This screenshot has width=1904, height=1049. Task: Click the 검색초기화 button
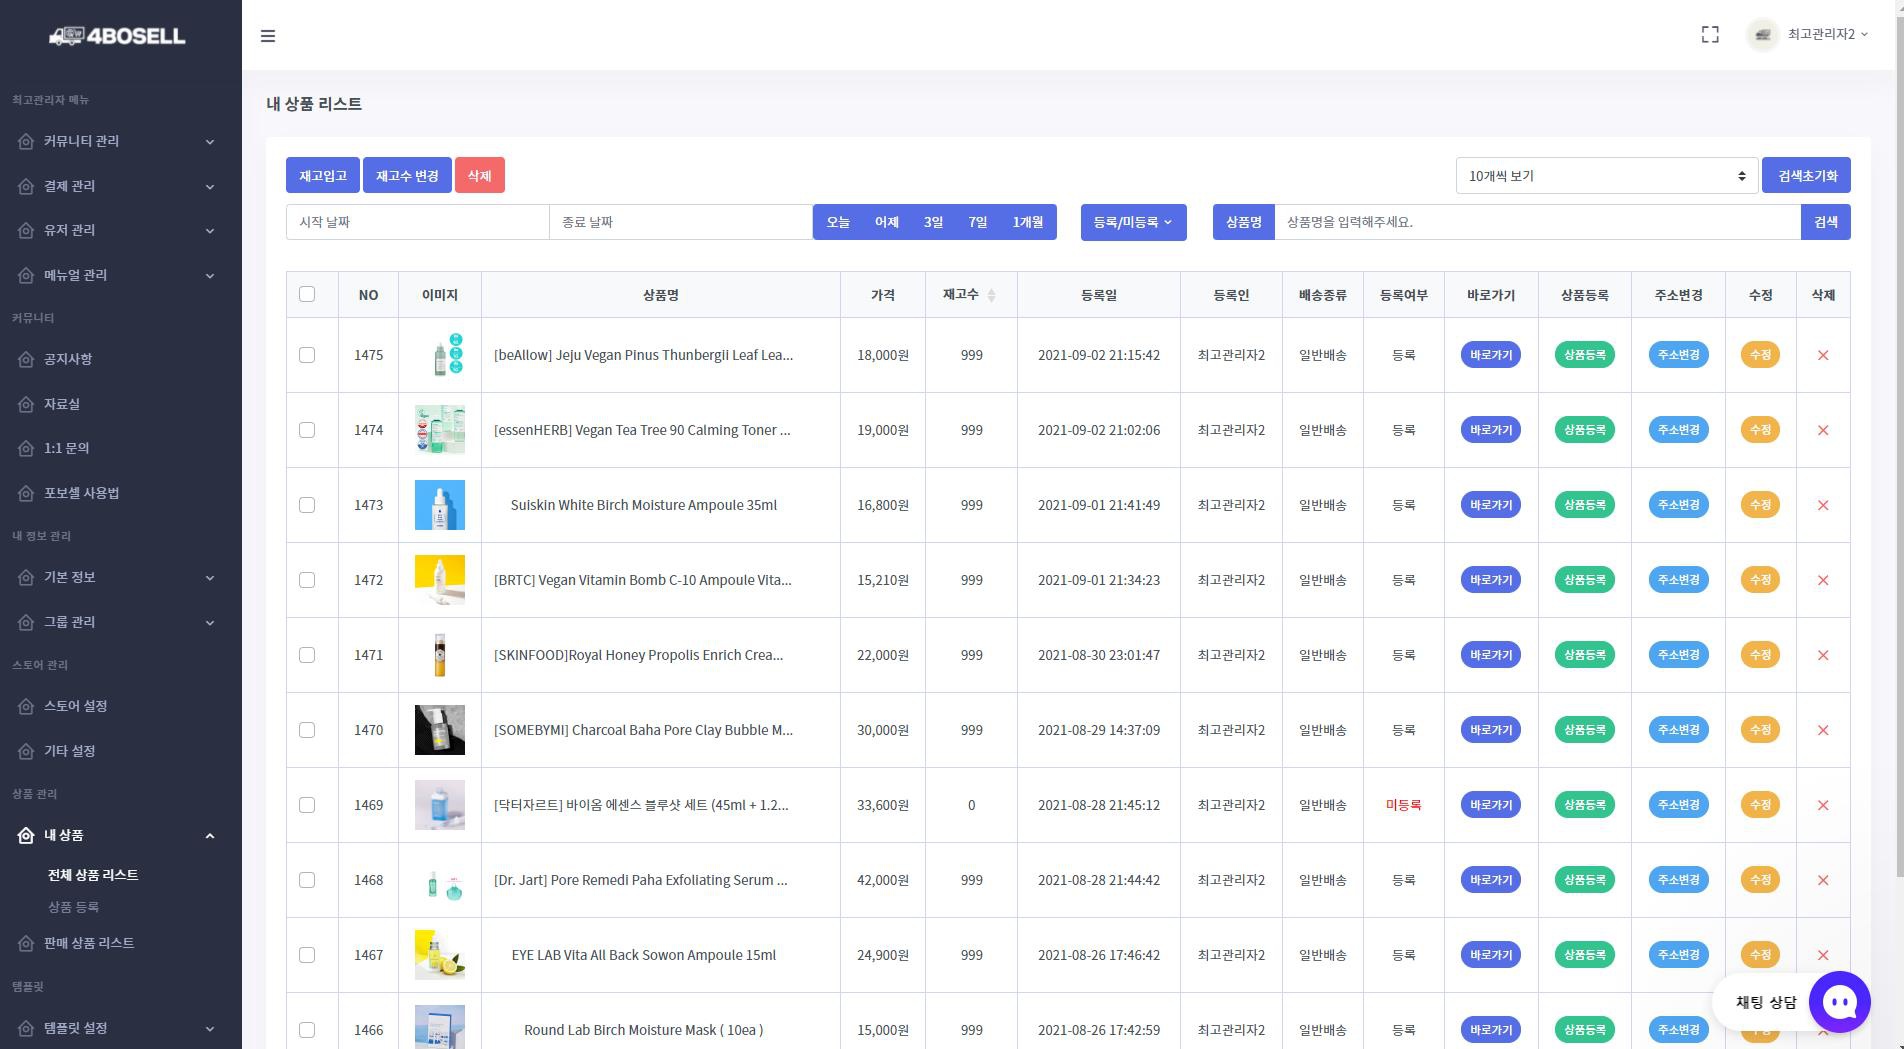point(1806,176)
